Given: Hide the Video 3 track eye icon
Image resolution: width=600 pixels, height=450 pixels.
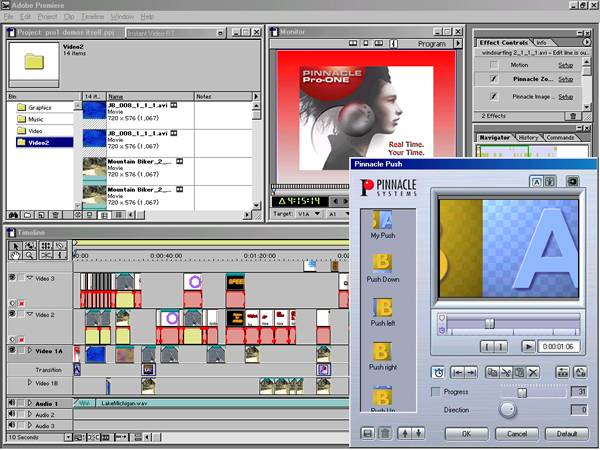Looking at the screenshot, I should click(x=12, y=278).
